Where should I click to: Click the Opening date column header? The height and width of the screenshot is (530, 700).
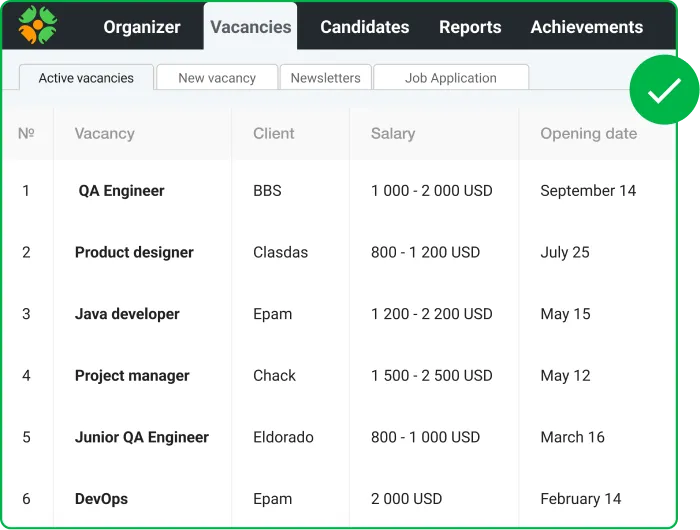click(588, 134)
